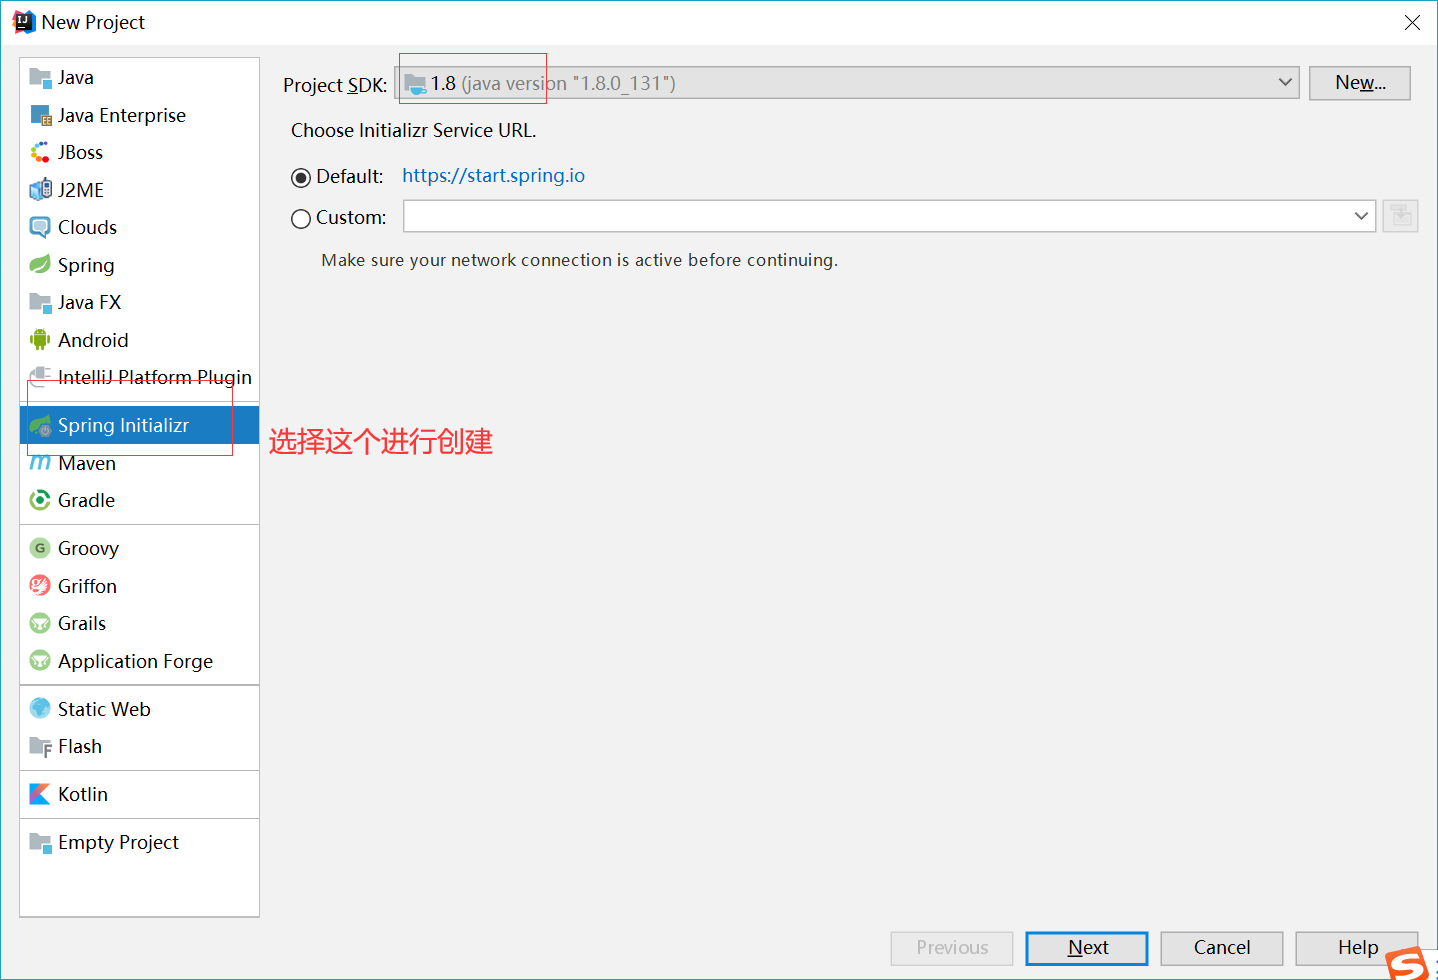Click the Groovy G icon
The height and width of the screenshot is (980, 1438).
pyautogui.click(x=40, y=548)
